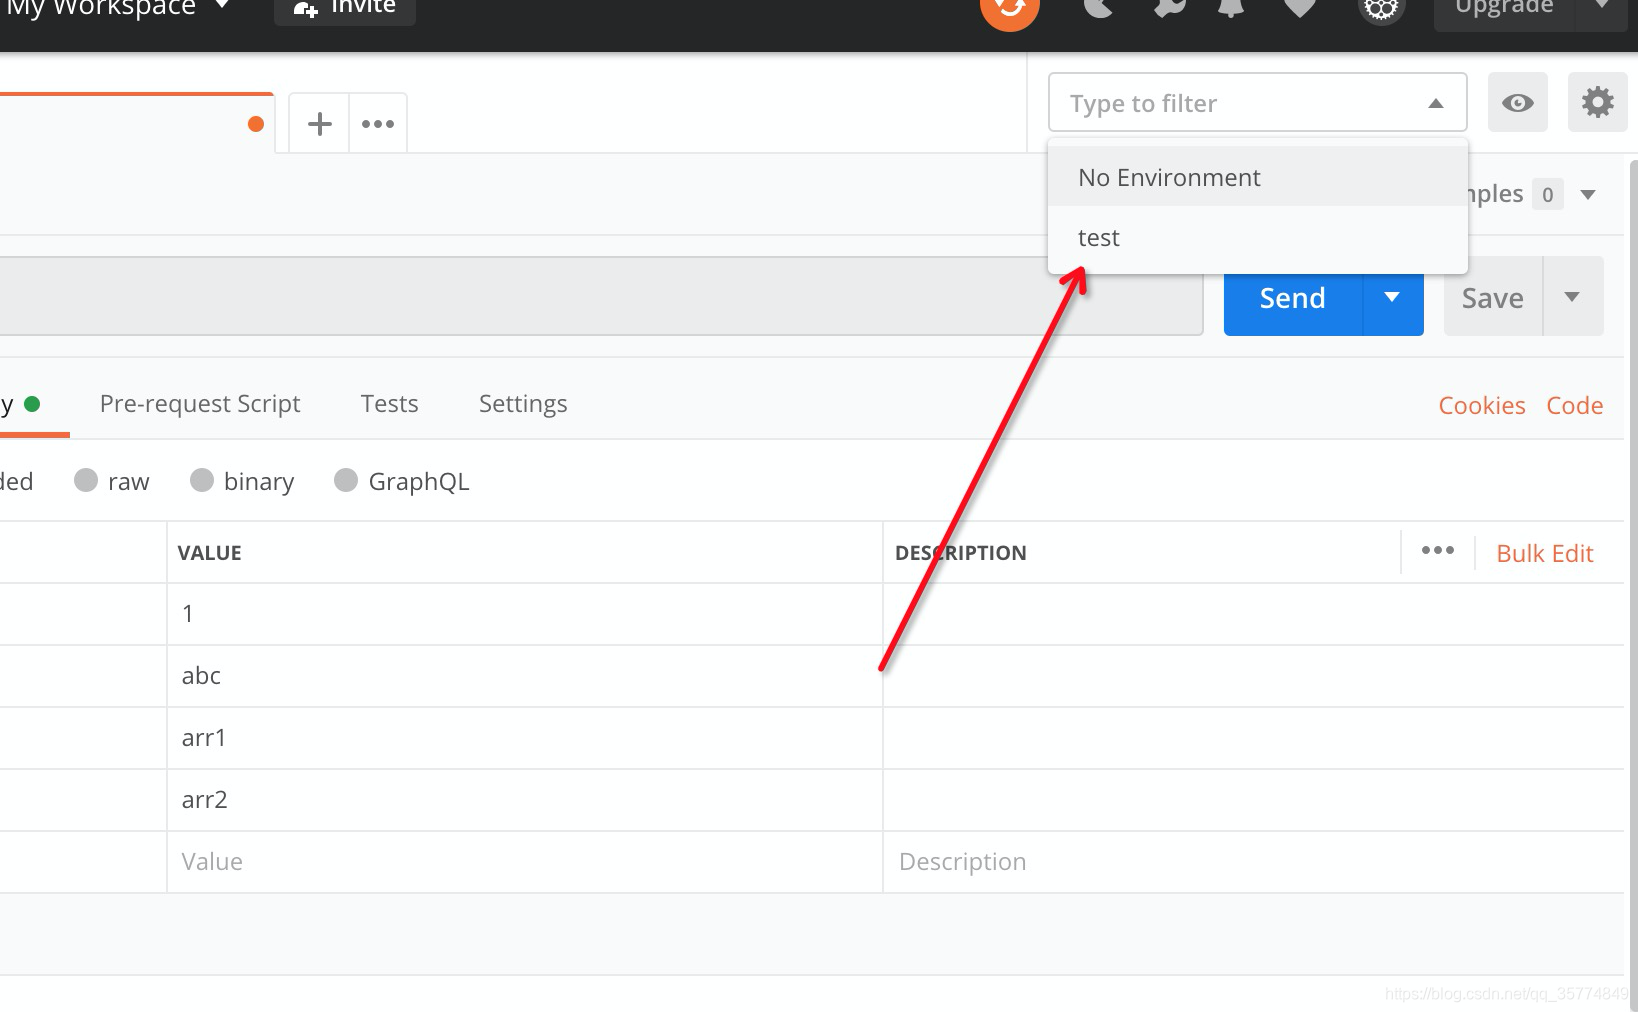
Task: Open tab options three-dots menu
Action: pos(378,124)
